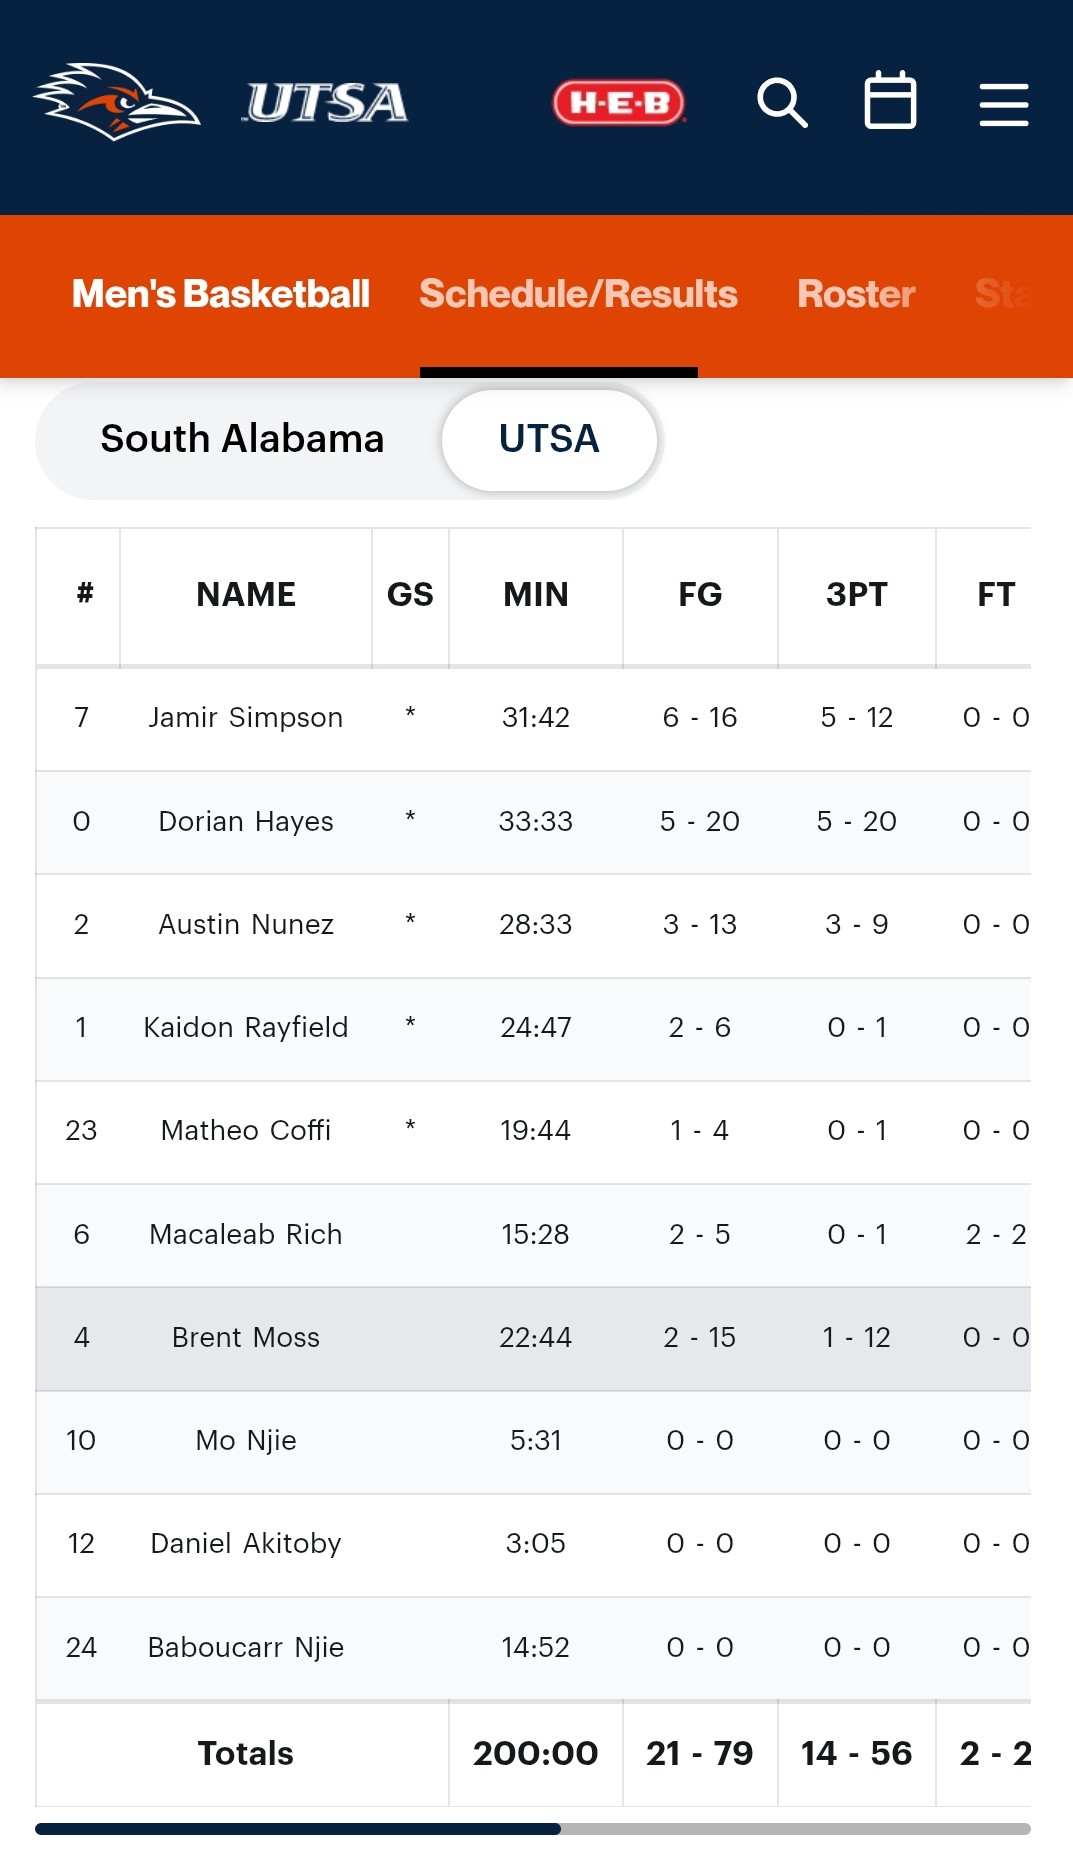Click the UTSA wordmark in header
The height and width of the screenshot is (1870, 1073).
[x=326, y=103]
